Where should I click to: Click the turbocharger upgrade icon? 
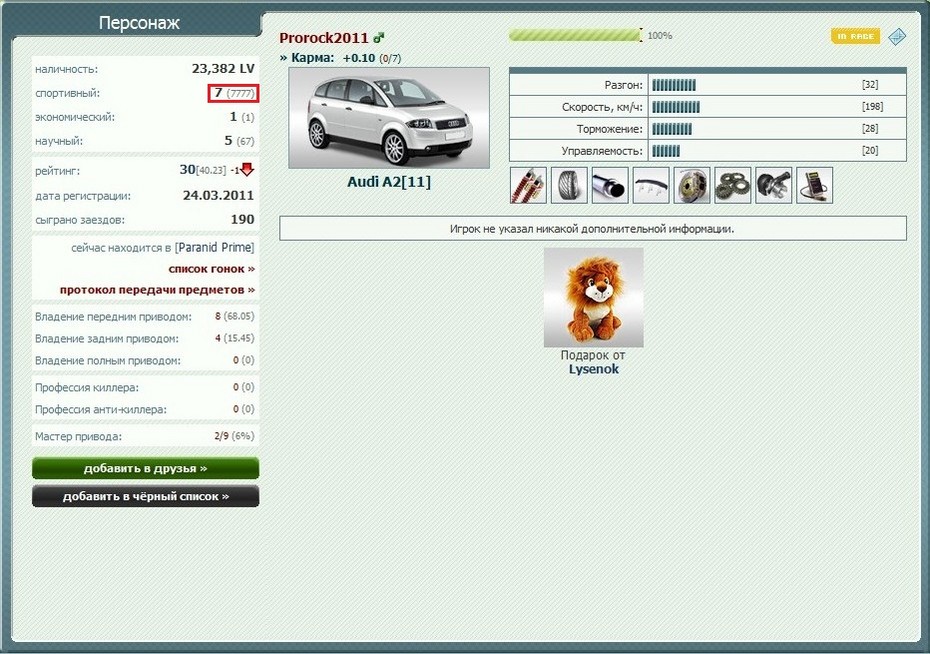[773, 186]
